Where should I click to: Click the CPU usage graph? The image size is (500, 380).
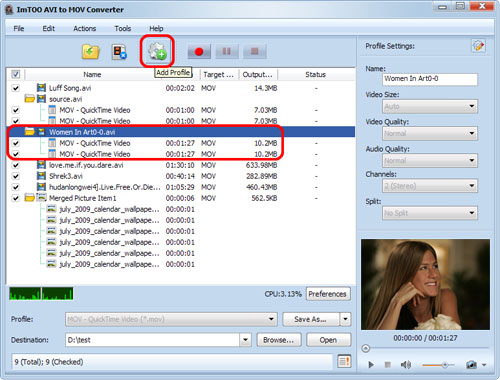[x=41, y=294]
